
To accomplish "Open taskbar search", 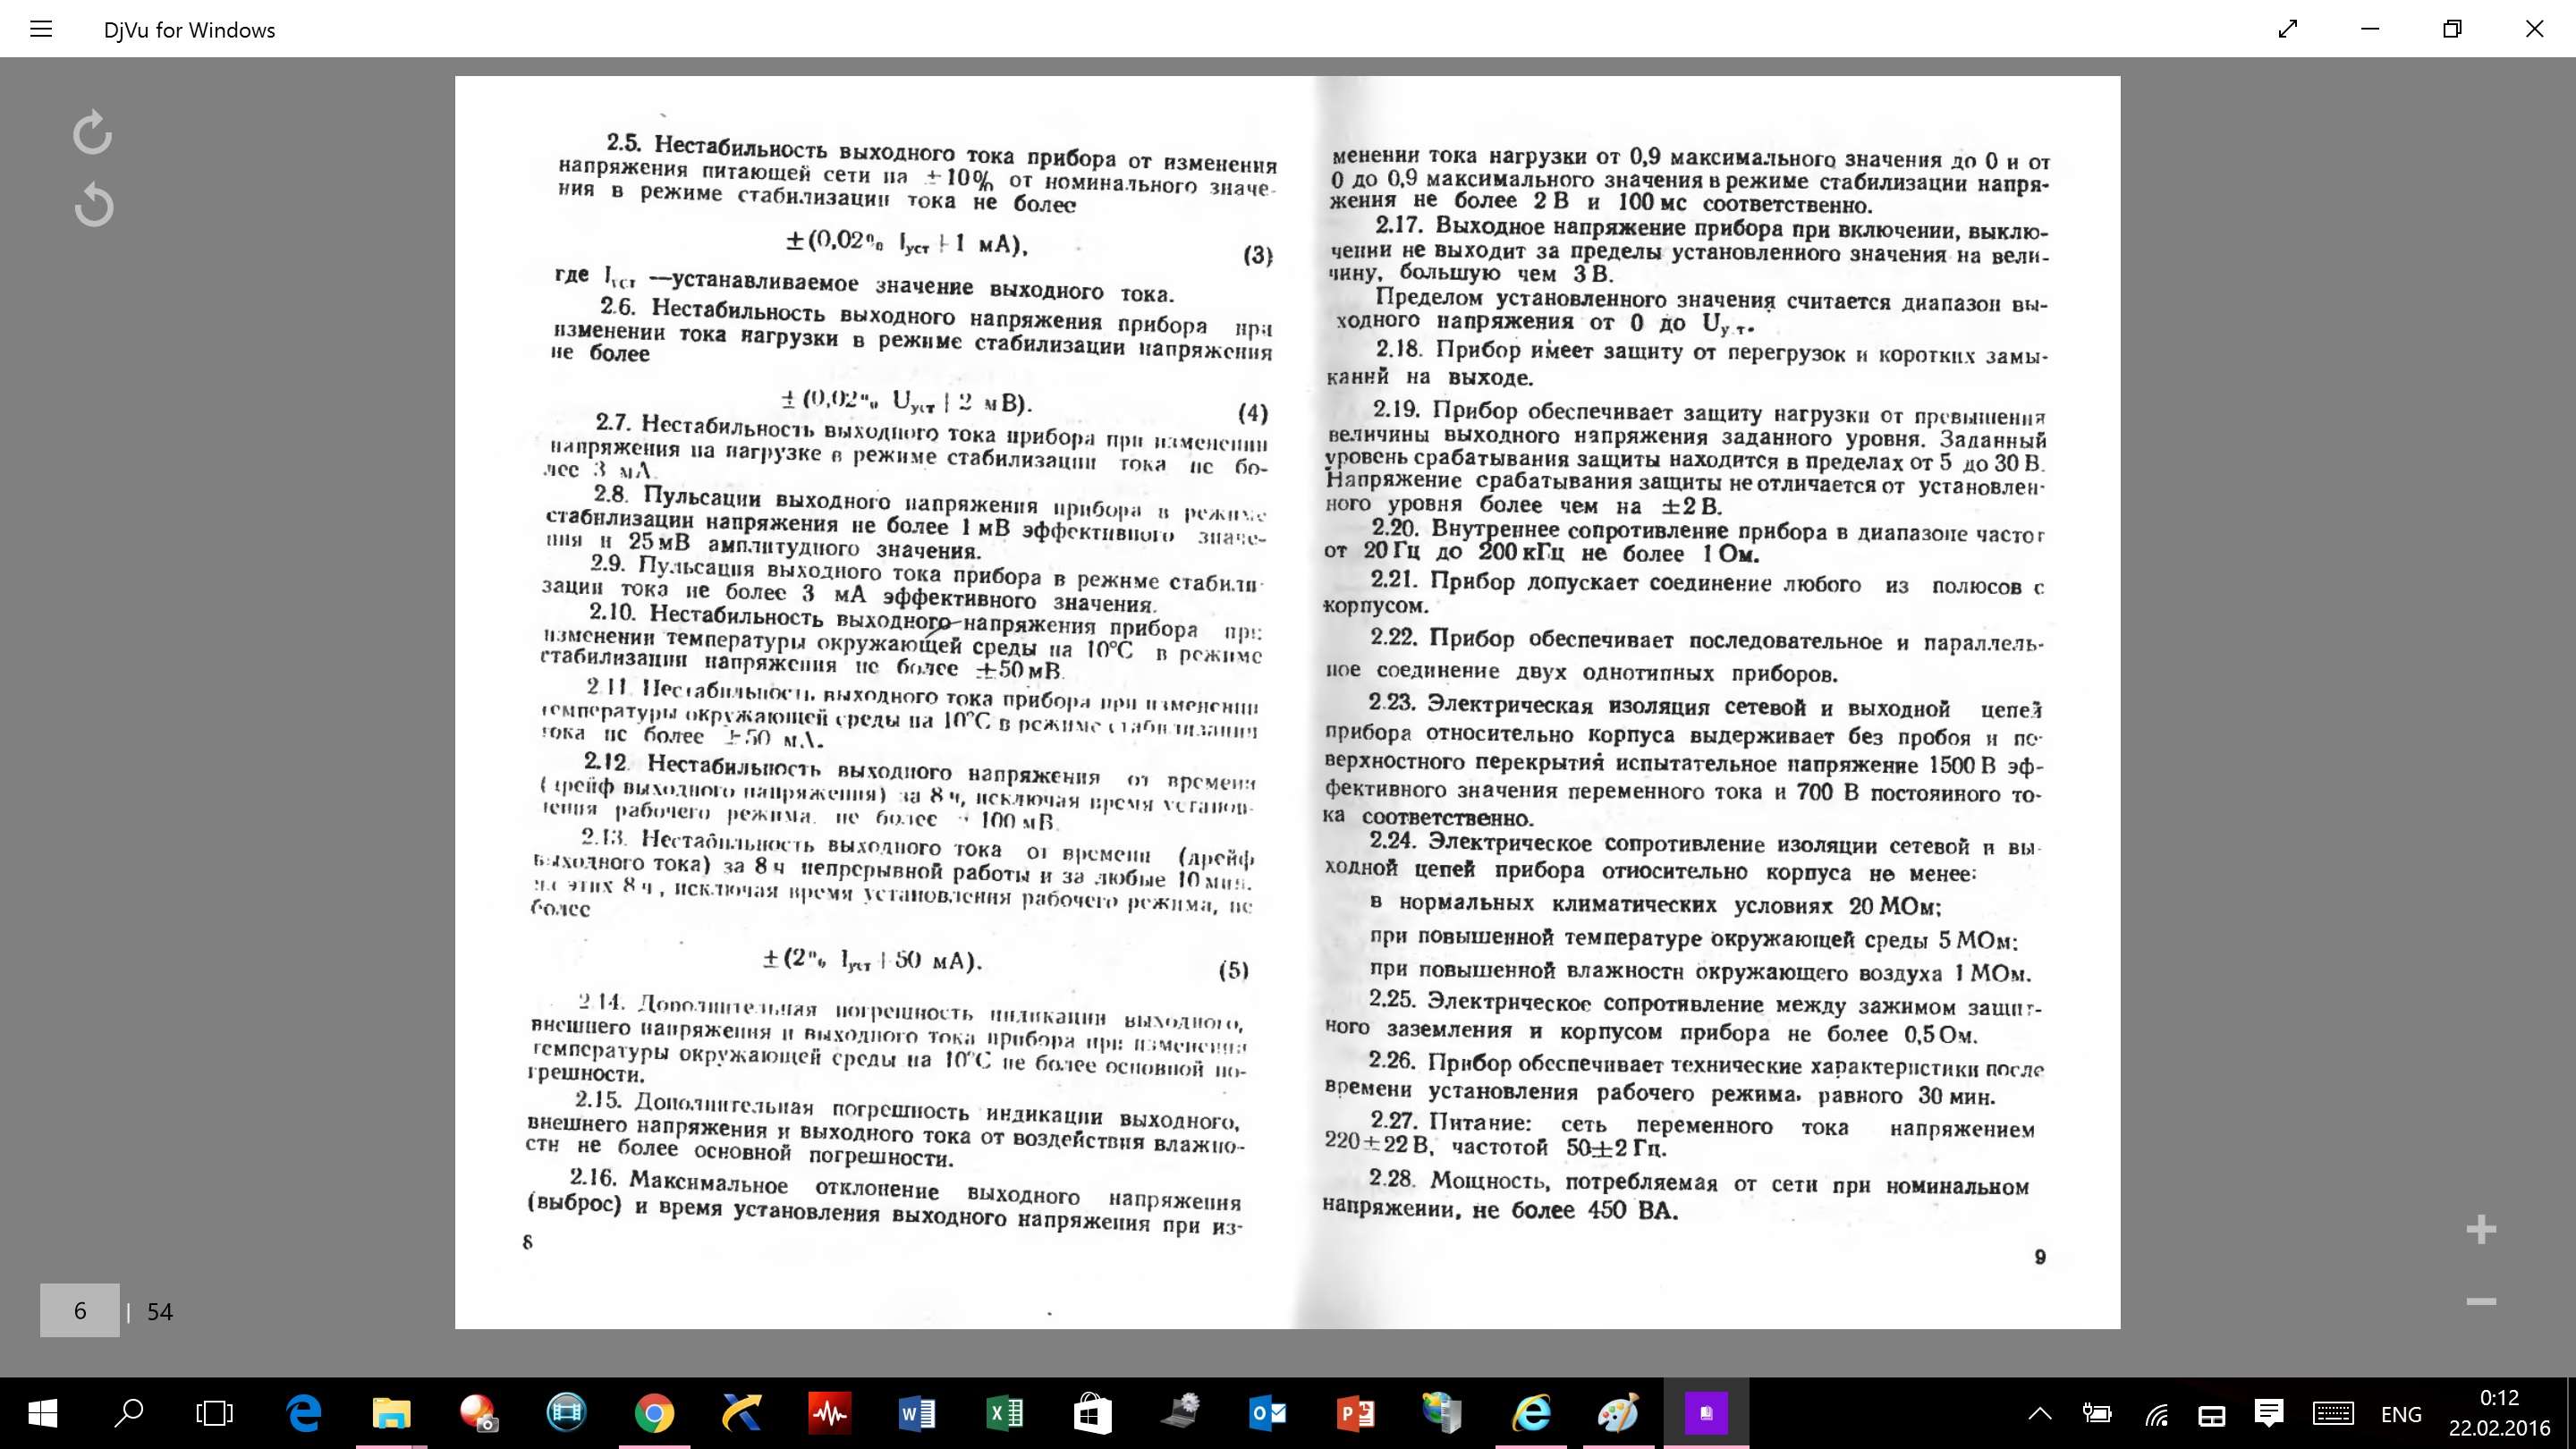I will pos(129,1413).
